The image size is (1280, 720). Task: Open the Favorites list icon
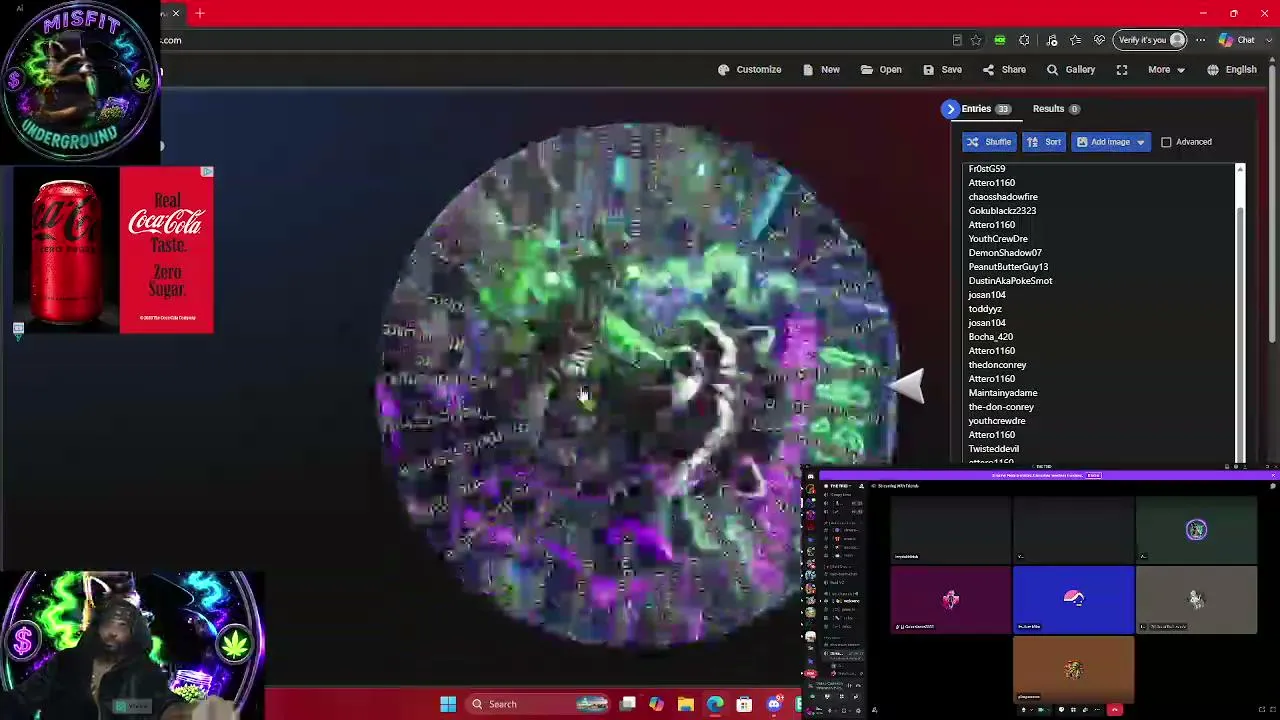pos(1075,40)
